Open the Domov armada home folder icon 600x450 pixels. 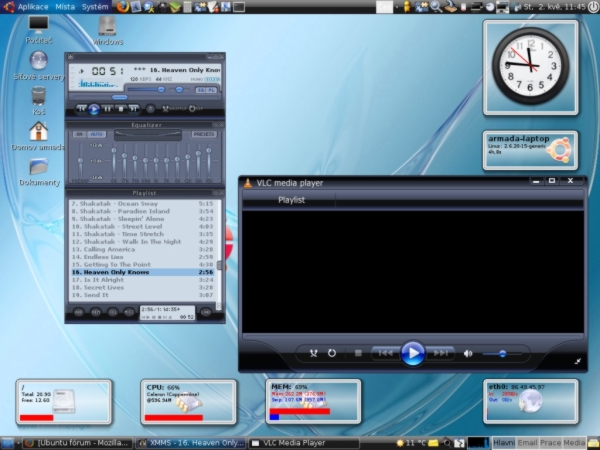(38, 136)
